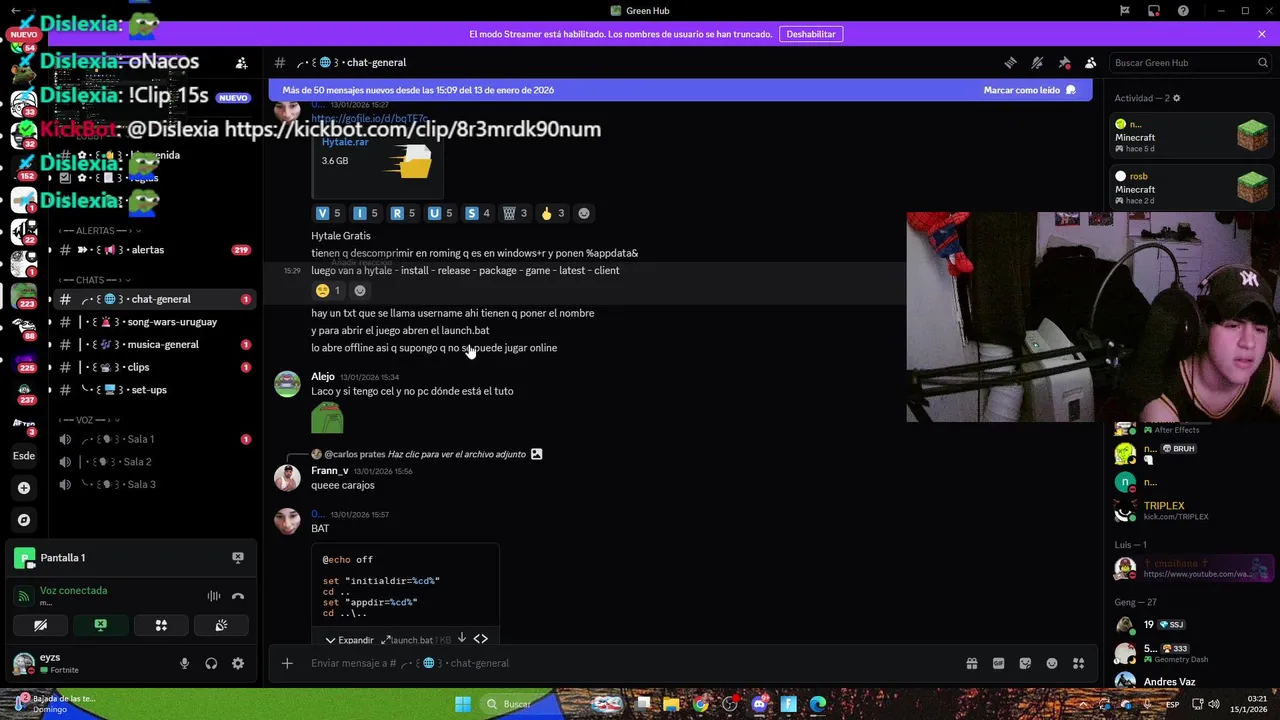Open Actividad settings gear
This screenshot has width=1280, height=720.
point(1176,98)
